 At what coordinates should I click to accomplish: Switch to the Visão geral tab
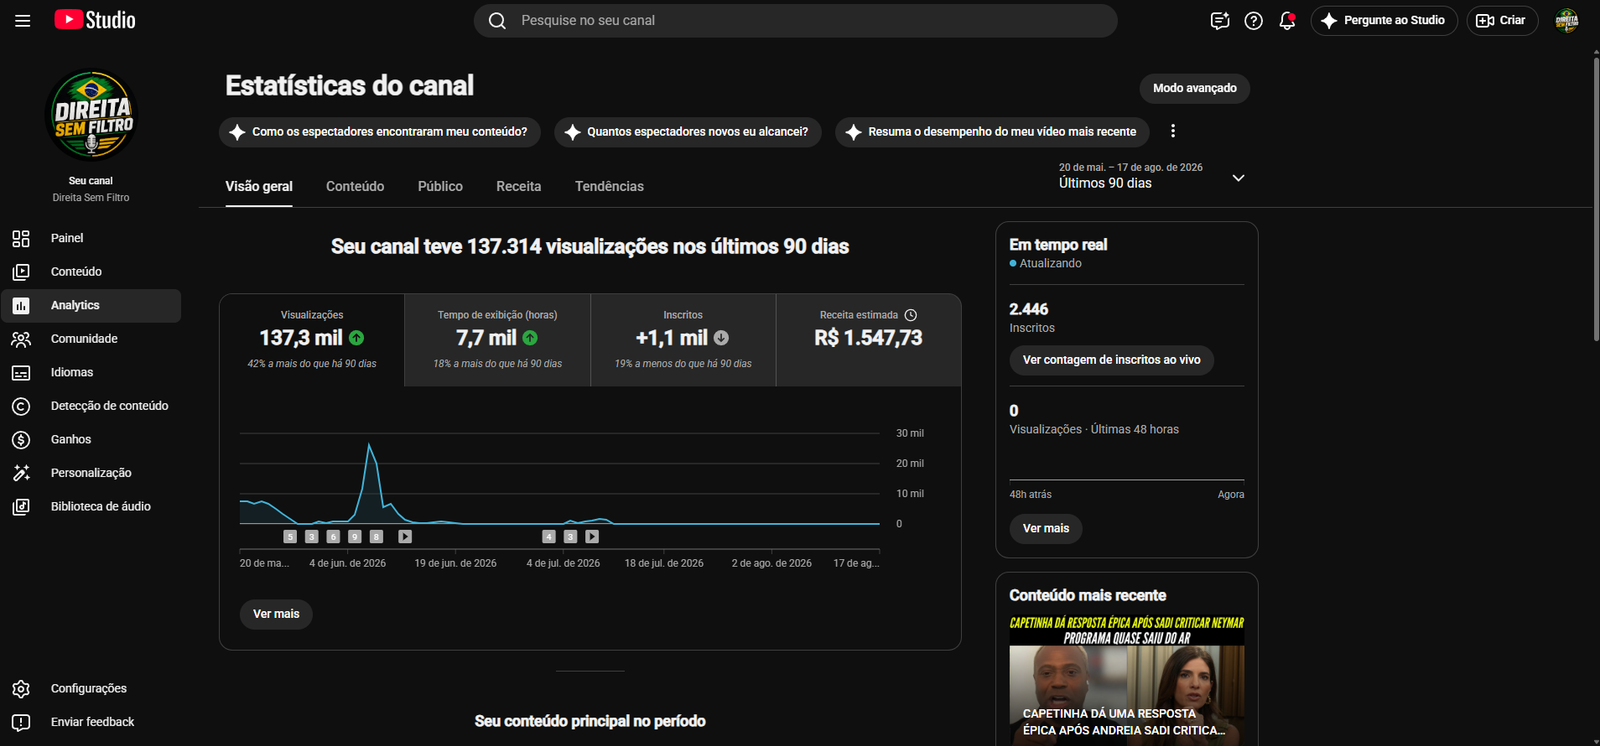click(259, 186)
